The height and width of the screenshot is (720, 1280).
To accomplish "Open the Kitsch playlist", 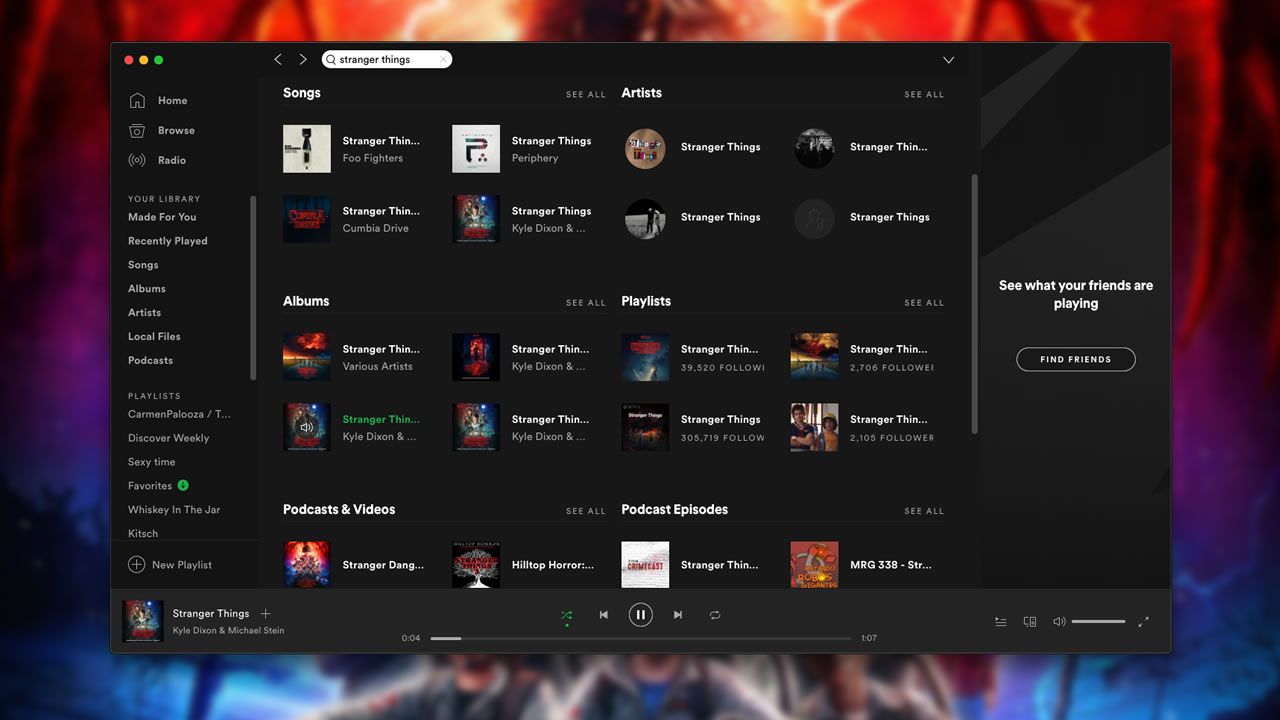I will click(143, 534).
